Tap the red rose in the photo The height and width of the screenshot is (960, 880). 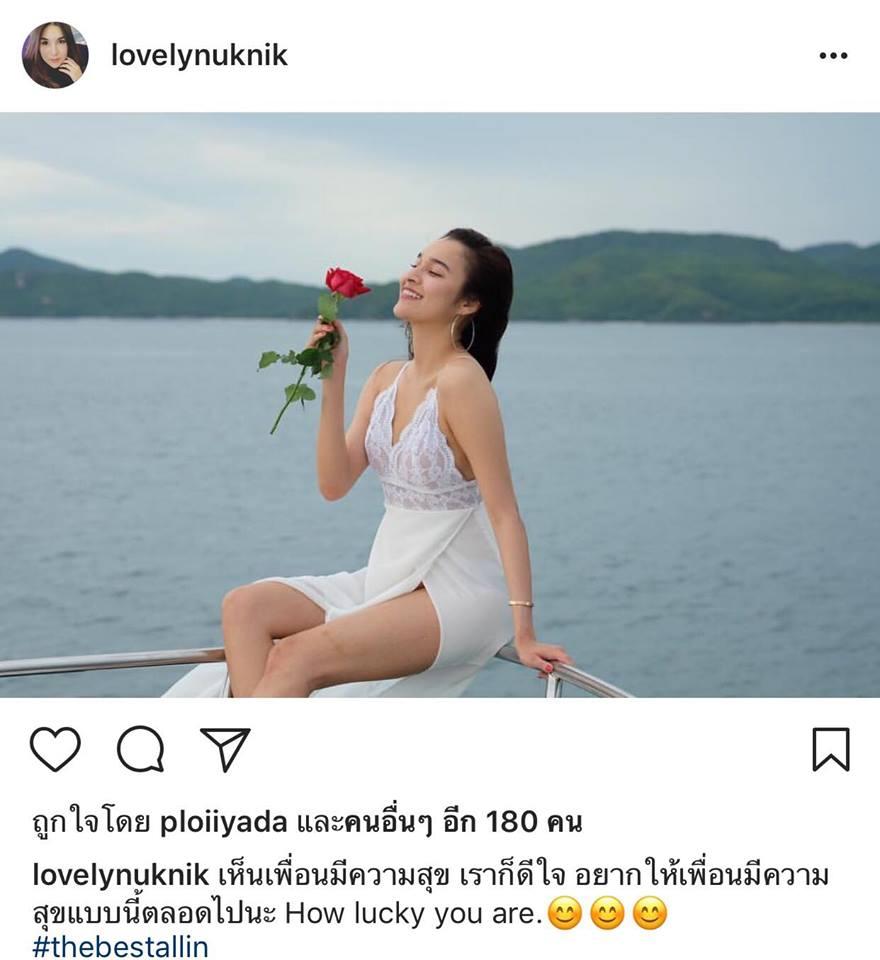pyautogui.click(x=345, y=282)
